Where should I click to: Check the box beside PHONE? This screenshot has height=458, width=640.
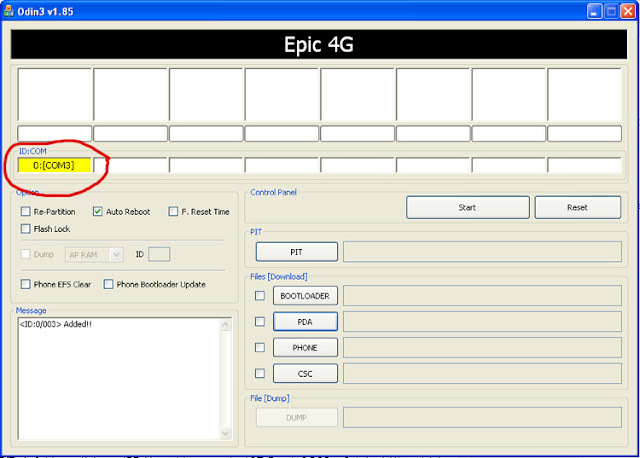[x=260, y=347]
